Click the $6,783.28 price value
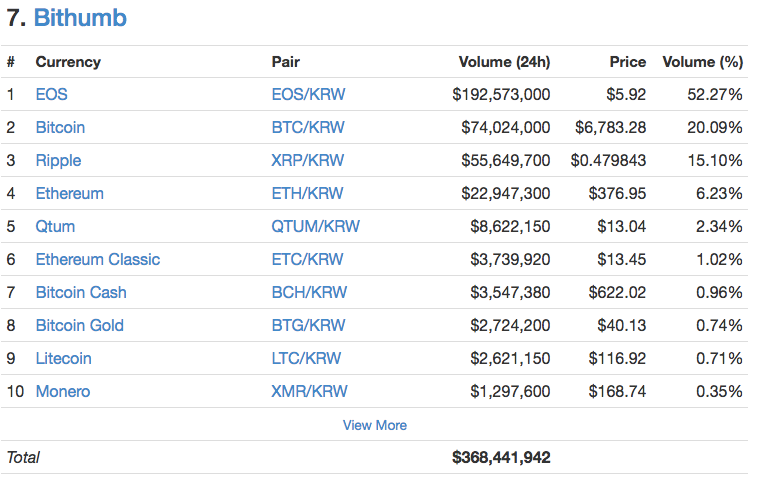This screenshot has width=759, height=481. tap(610, 127)
